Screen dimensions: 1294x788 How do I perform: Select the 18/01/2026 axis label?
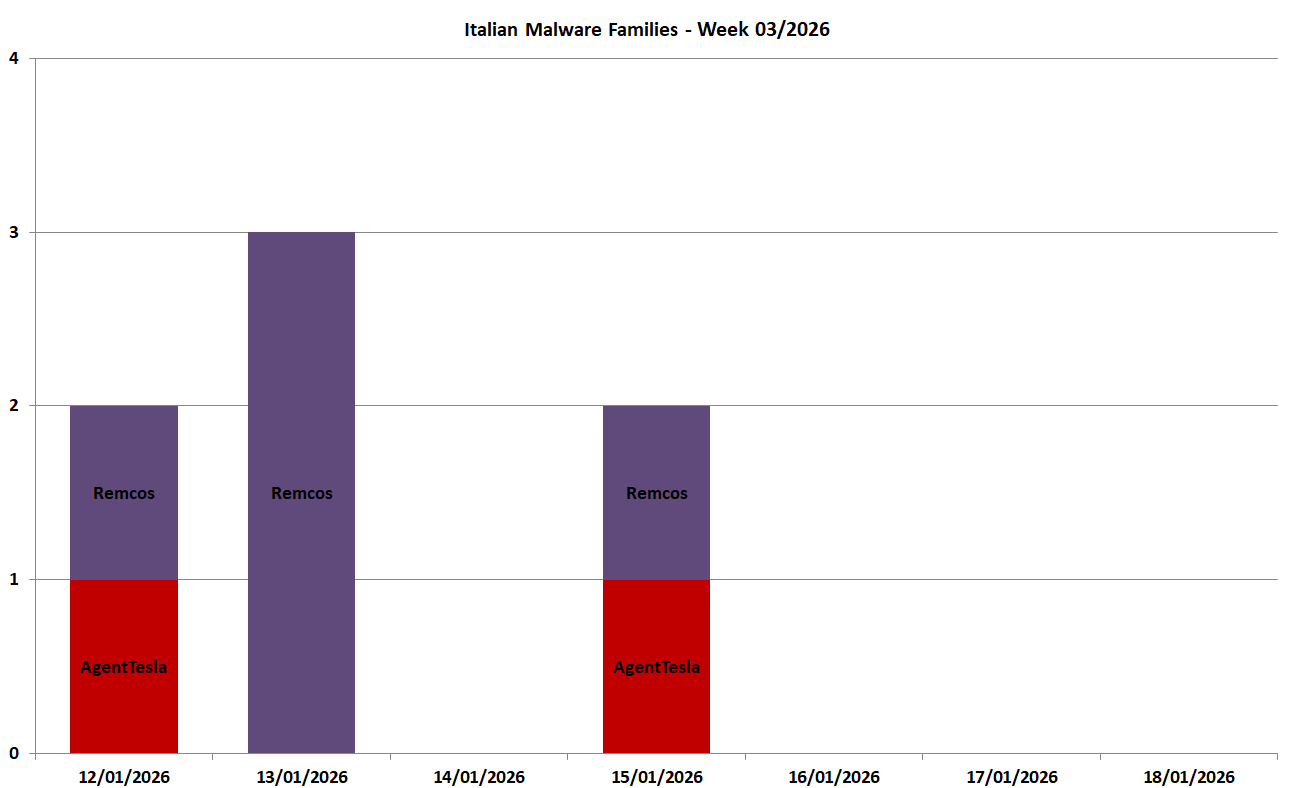tap(1189, 777)
